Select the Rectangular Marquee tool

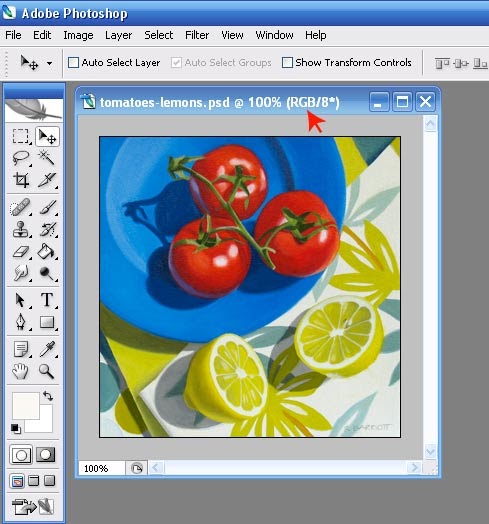pyautogui.click(x=21, y=136)
